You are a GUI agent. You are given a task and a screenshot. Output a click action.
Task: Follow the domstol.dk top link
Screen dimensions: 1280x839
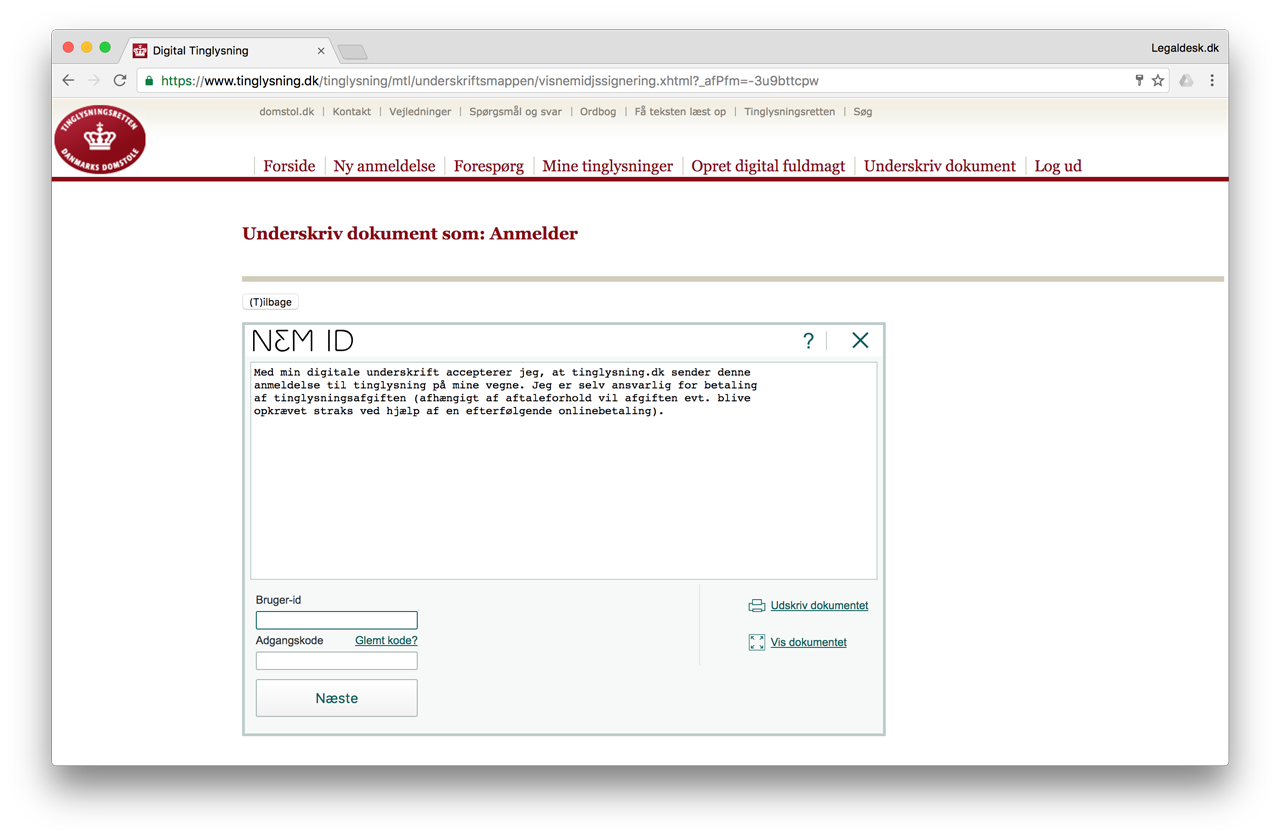pyautogui.click(x=286, y=112)
